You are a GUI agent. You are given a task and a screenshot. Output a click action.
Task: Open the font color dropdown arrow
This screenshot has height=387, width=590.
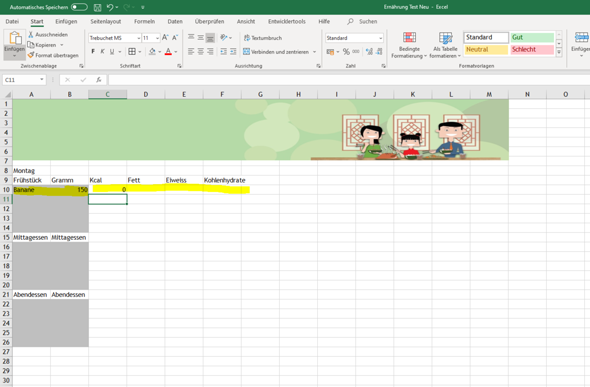point(176,52)
